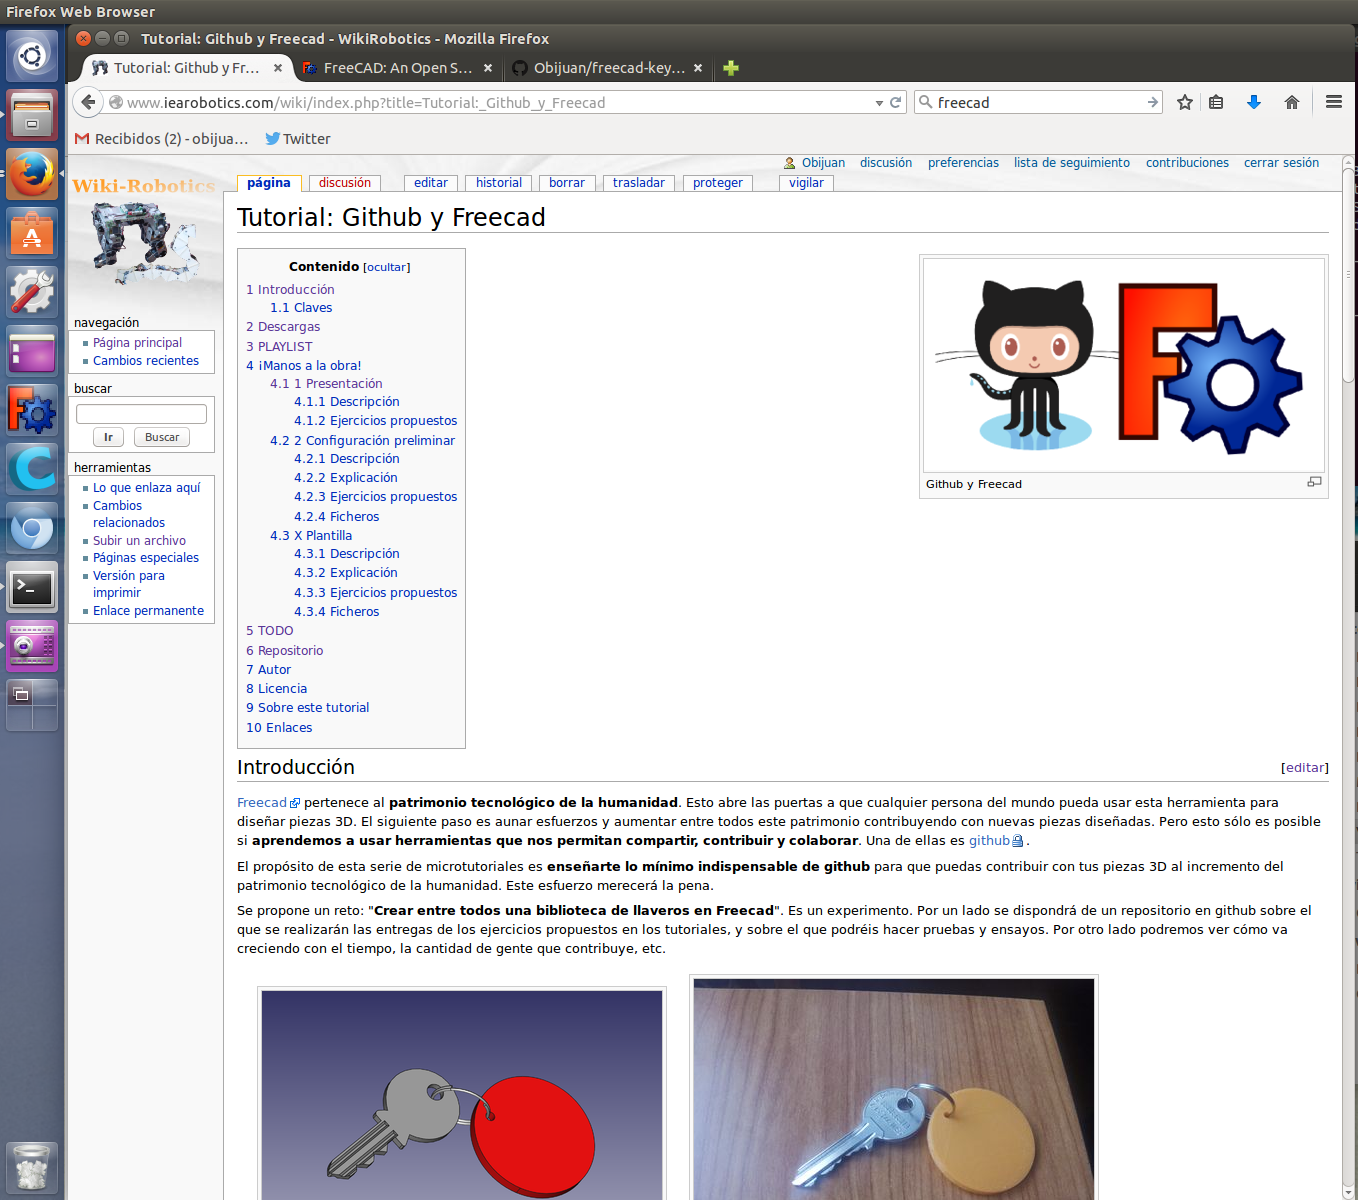Image resolution: width=1358 pixels, height=1200 pixels.
Task: Click the Firefox back arrow button
Action: coord(88,102)
